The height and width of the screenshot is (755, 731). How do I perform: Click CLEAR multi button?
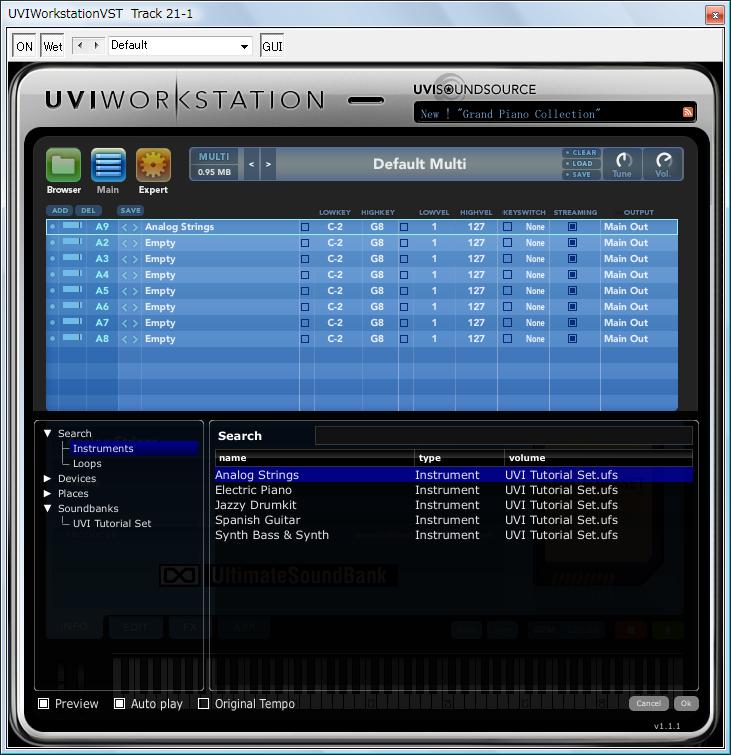click(581, 153)
